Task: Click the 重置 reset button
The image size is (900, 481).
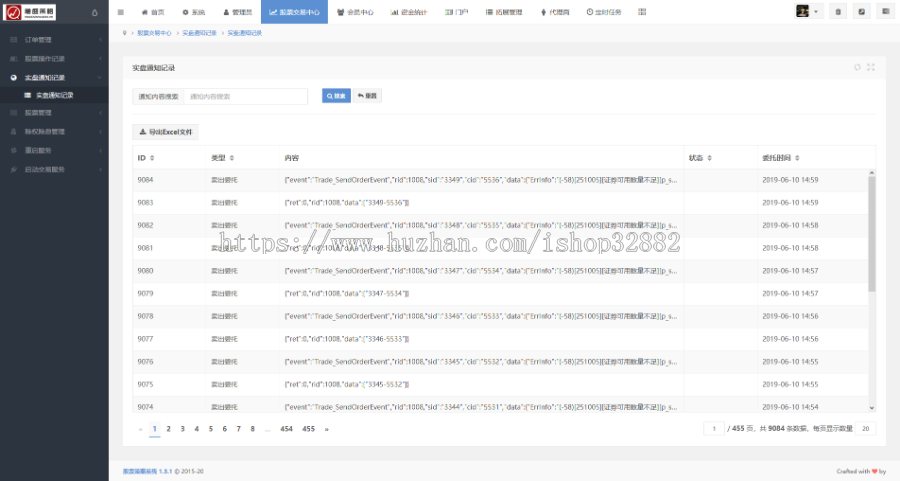Action: 367,96
